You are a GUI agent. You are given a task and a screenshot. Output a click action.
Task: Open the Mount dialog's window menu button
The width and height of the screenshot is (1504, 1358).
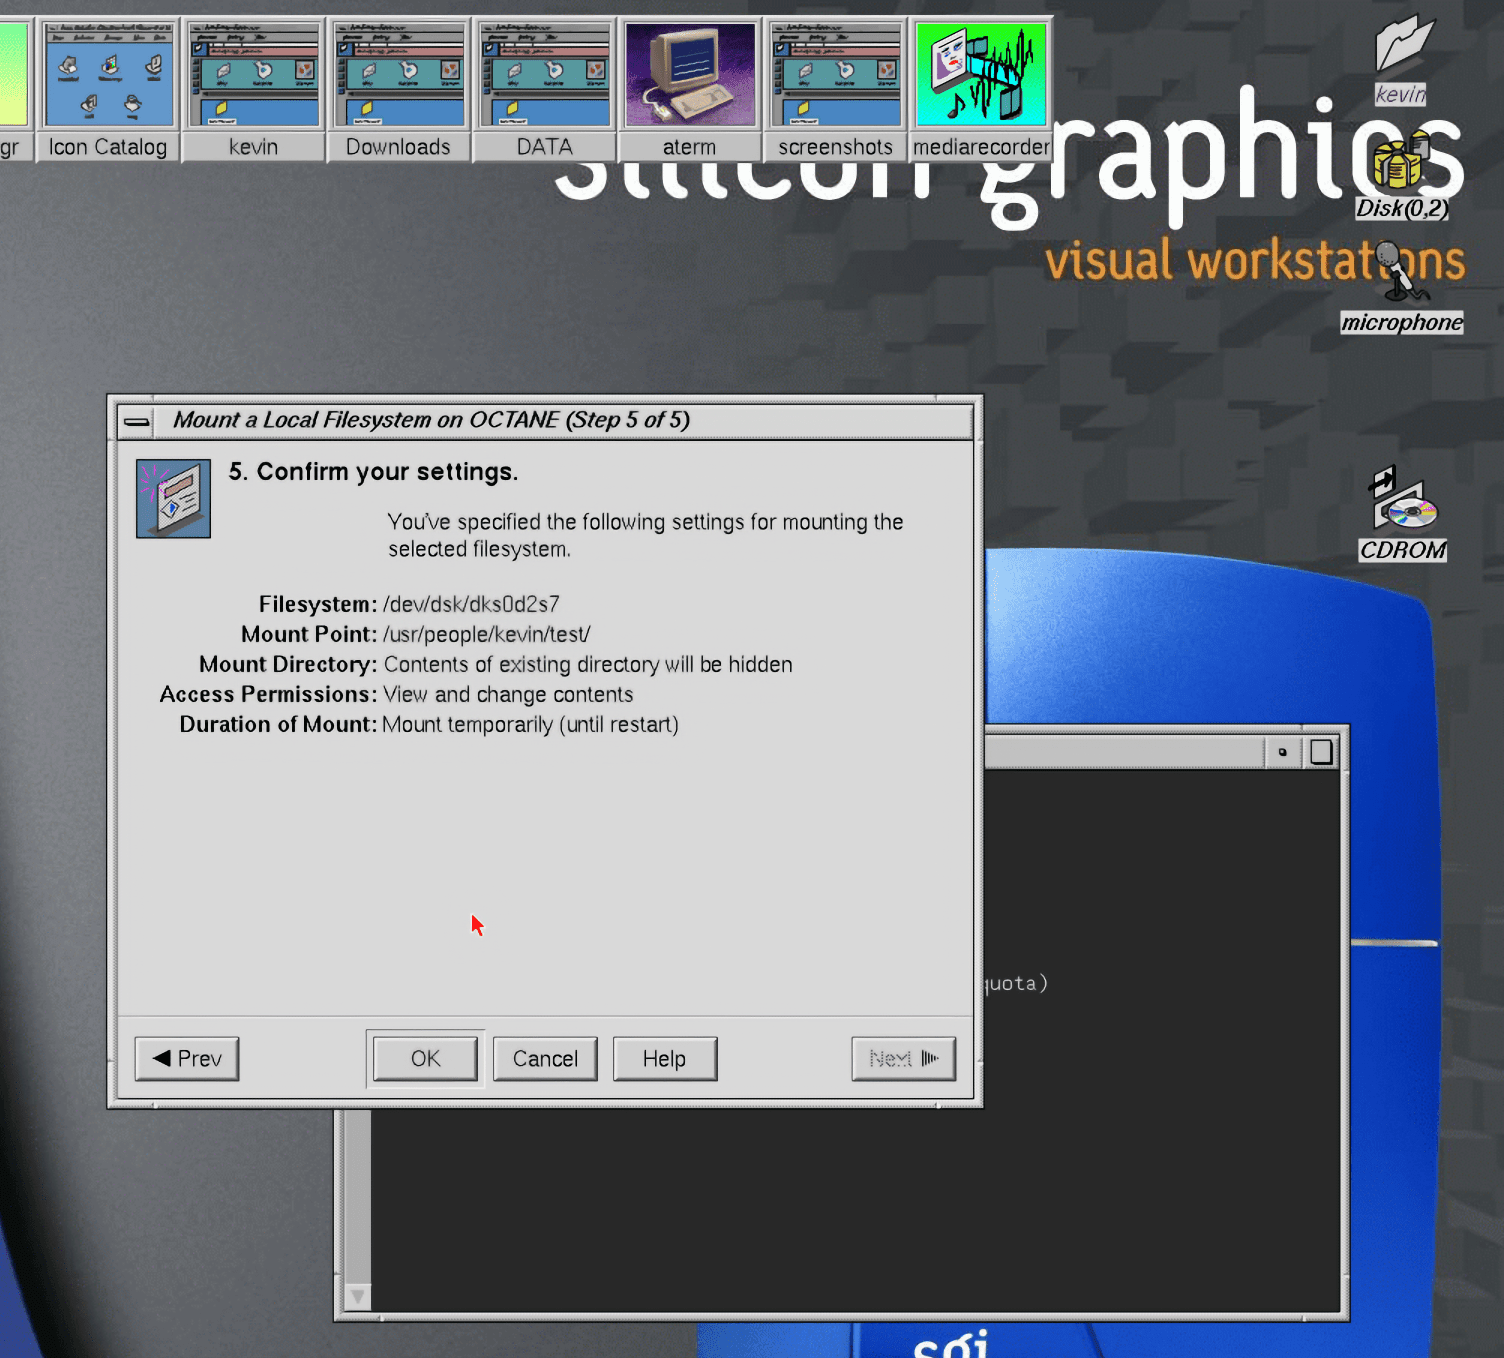[136, 421]
